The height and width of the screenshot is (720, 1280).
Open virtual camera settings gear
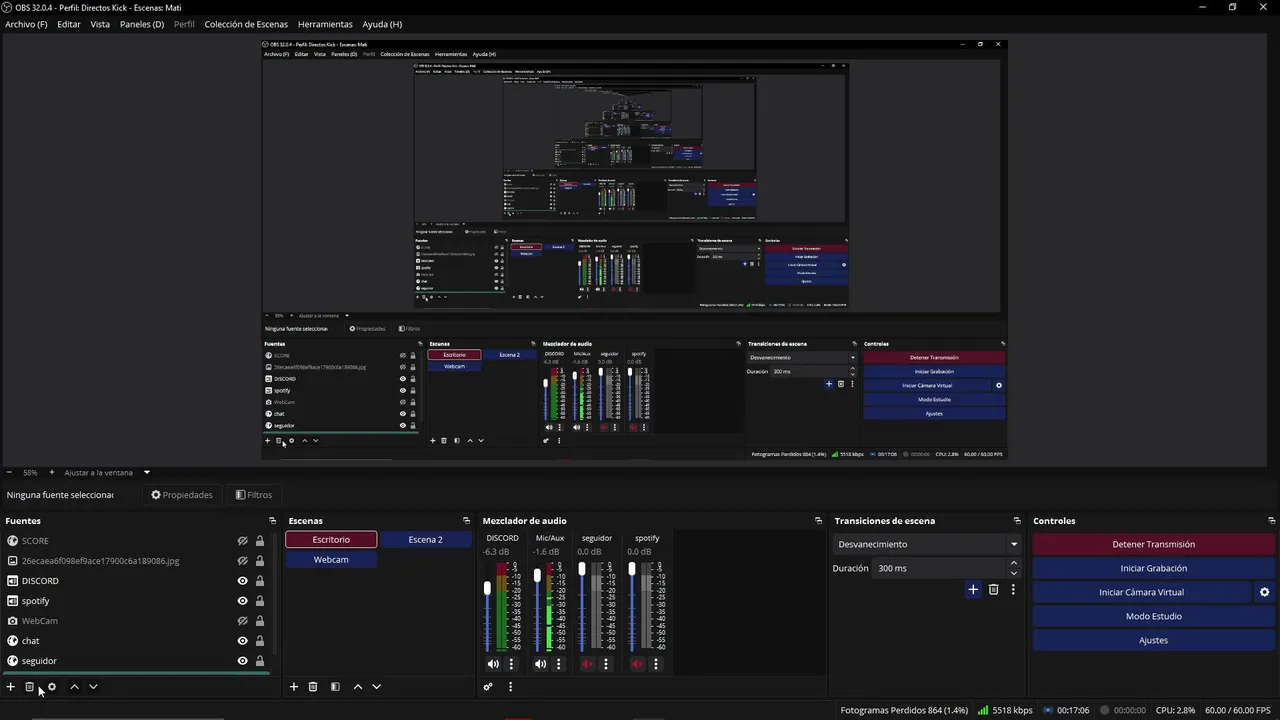(x=1264, y=592)
